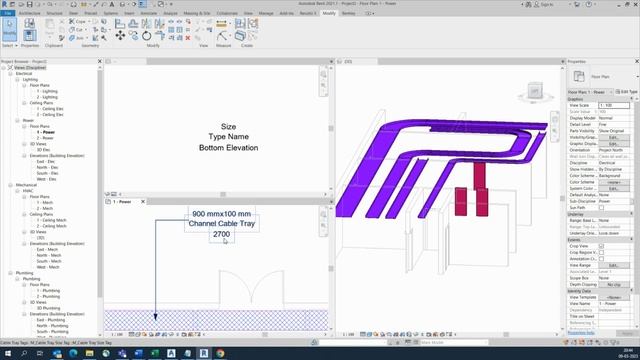Screen dimensions: 640x360
Task: Click the View Scale input field
Action: [614, 105]
